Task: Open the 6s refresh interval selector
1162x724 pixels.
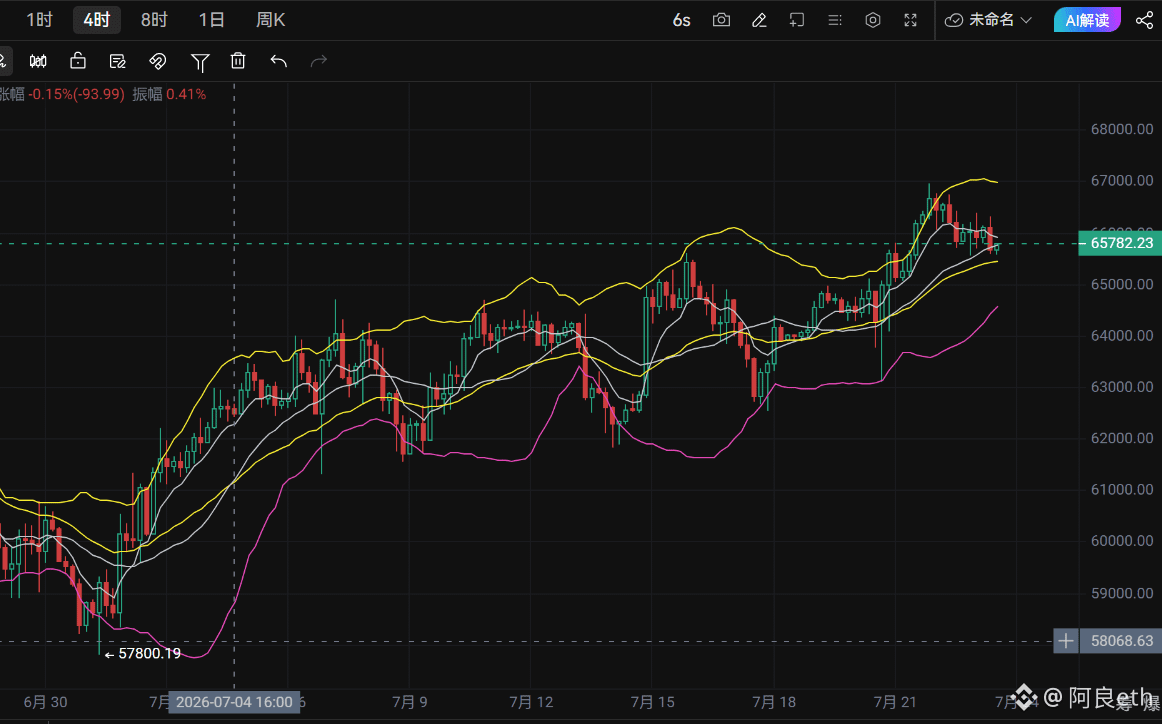Action: pyautogui.click(x=681, y=20)
